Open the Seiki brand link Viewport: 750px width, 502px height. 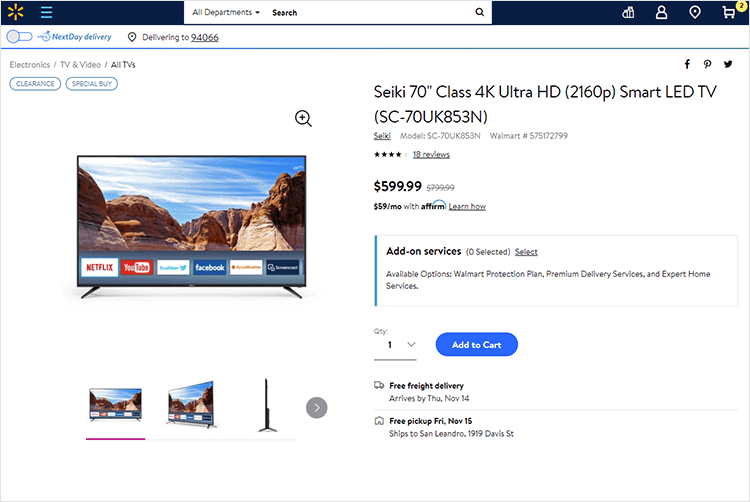(x=382, y=136)
